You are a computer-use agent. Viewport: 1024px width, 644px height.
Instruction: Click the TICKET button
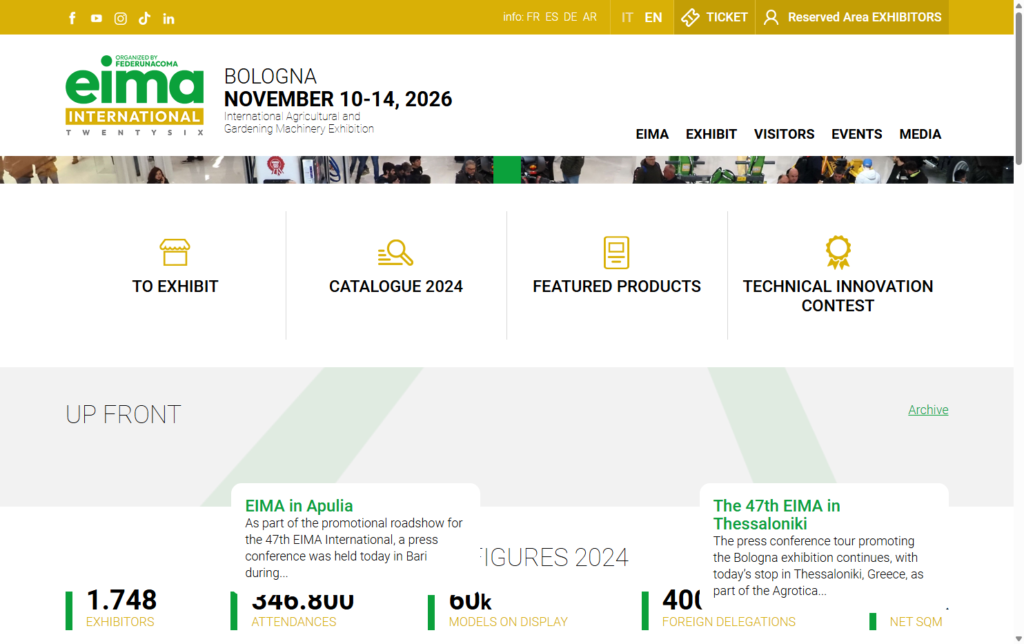(714, 17)
